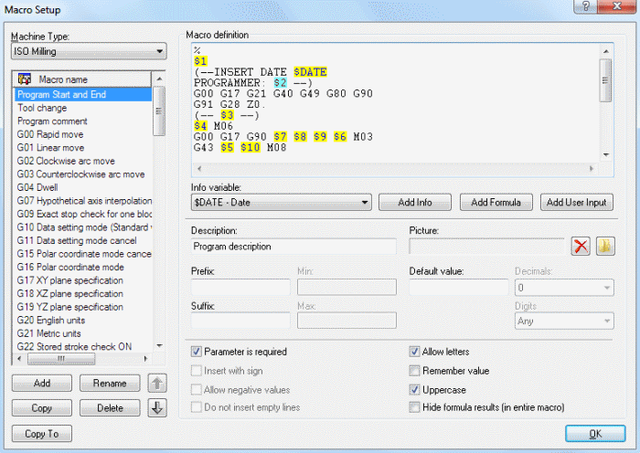Viewport: 640px width, 453px height.
Task: Toggle Allow negative values checkbox
Action: [x=196, y=390]
